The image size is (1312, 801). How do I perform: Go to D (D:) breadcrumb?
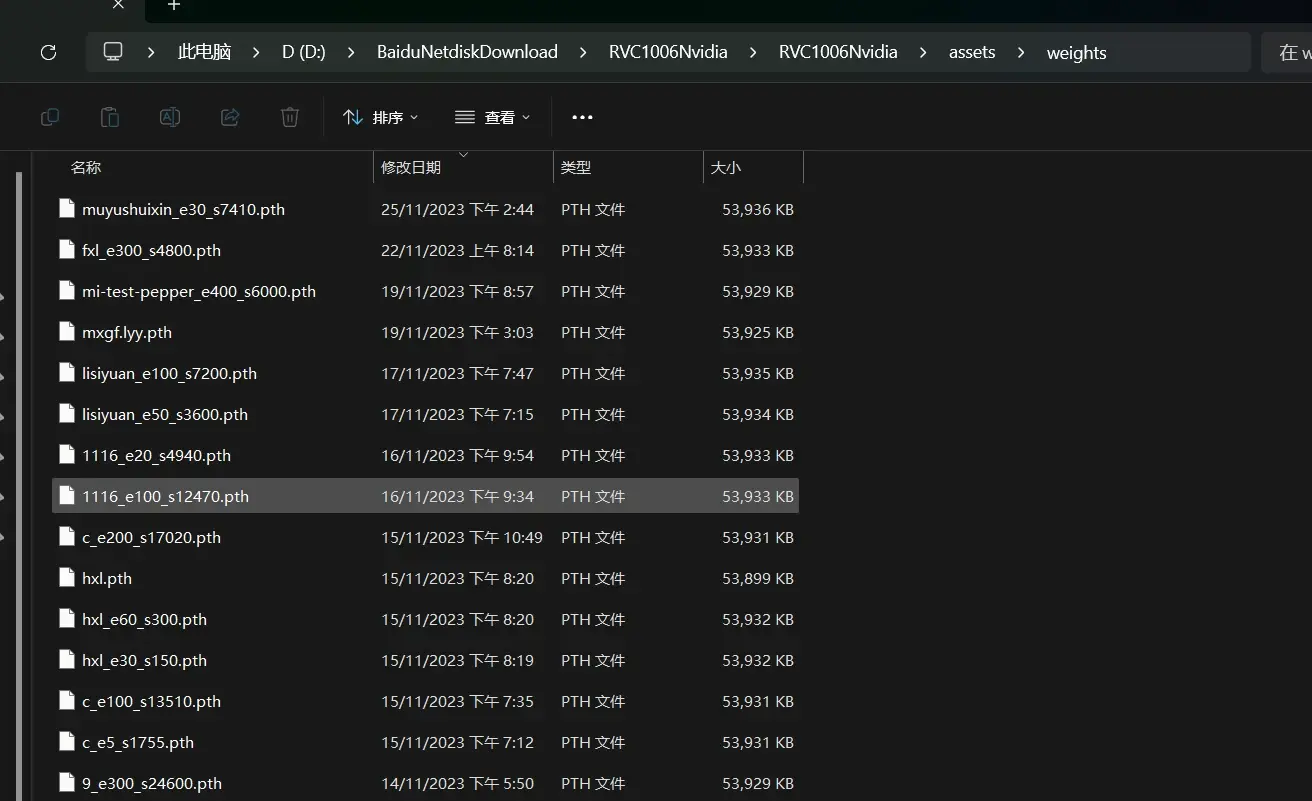(x=304, y=52)
